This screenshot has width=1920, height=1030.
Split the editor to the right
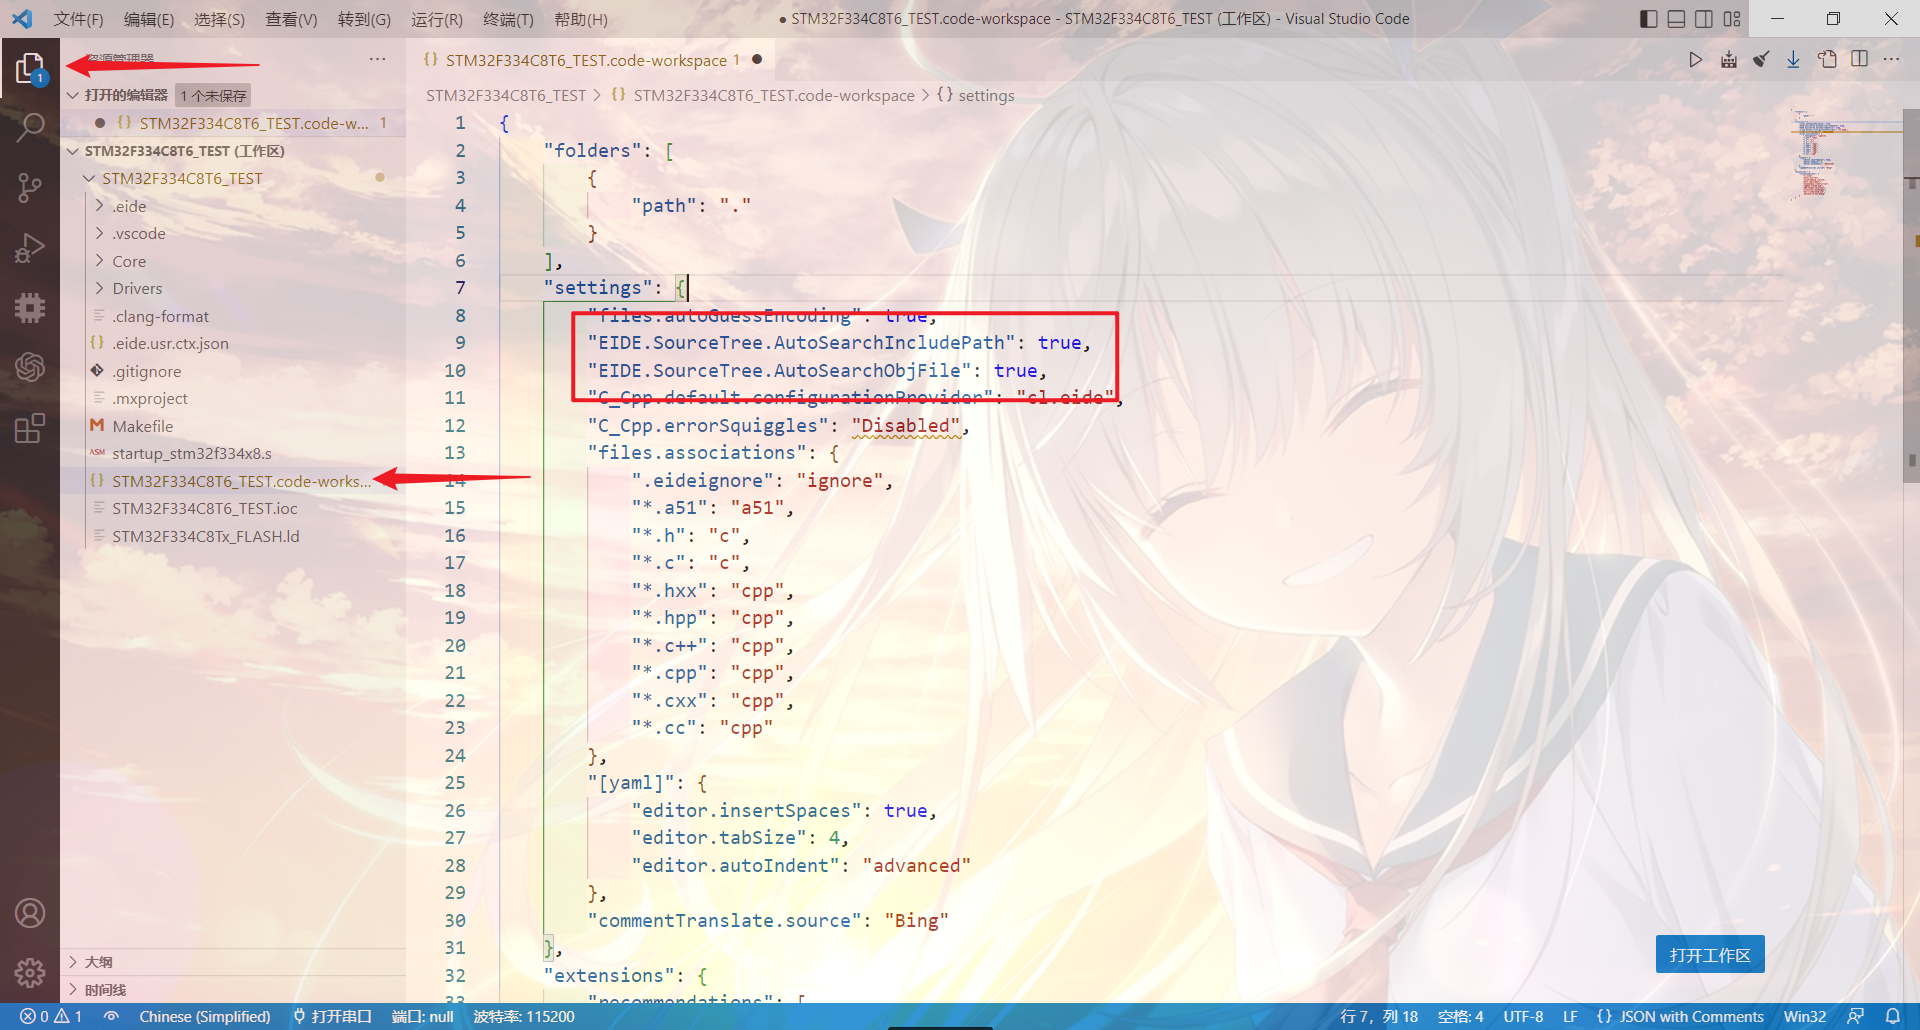pyautogui.click(x=1860, y=60)
